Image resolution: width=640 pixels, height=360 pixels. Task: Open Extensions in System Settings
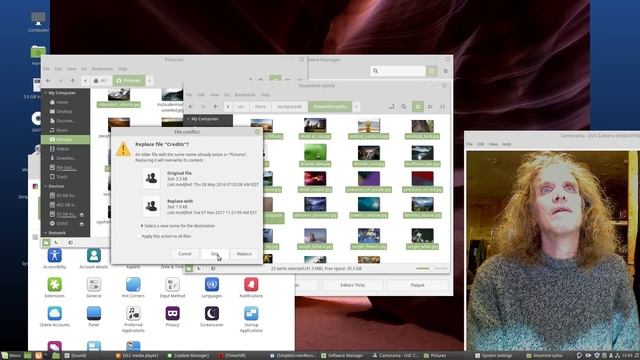(x=54, y=287)
